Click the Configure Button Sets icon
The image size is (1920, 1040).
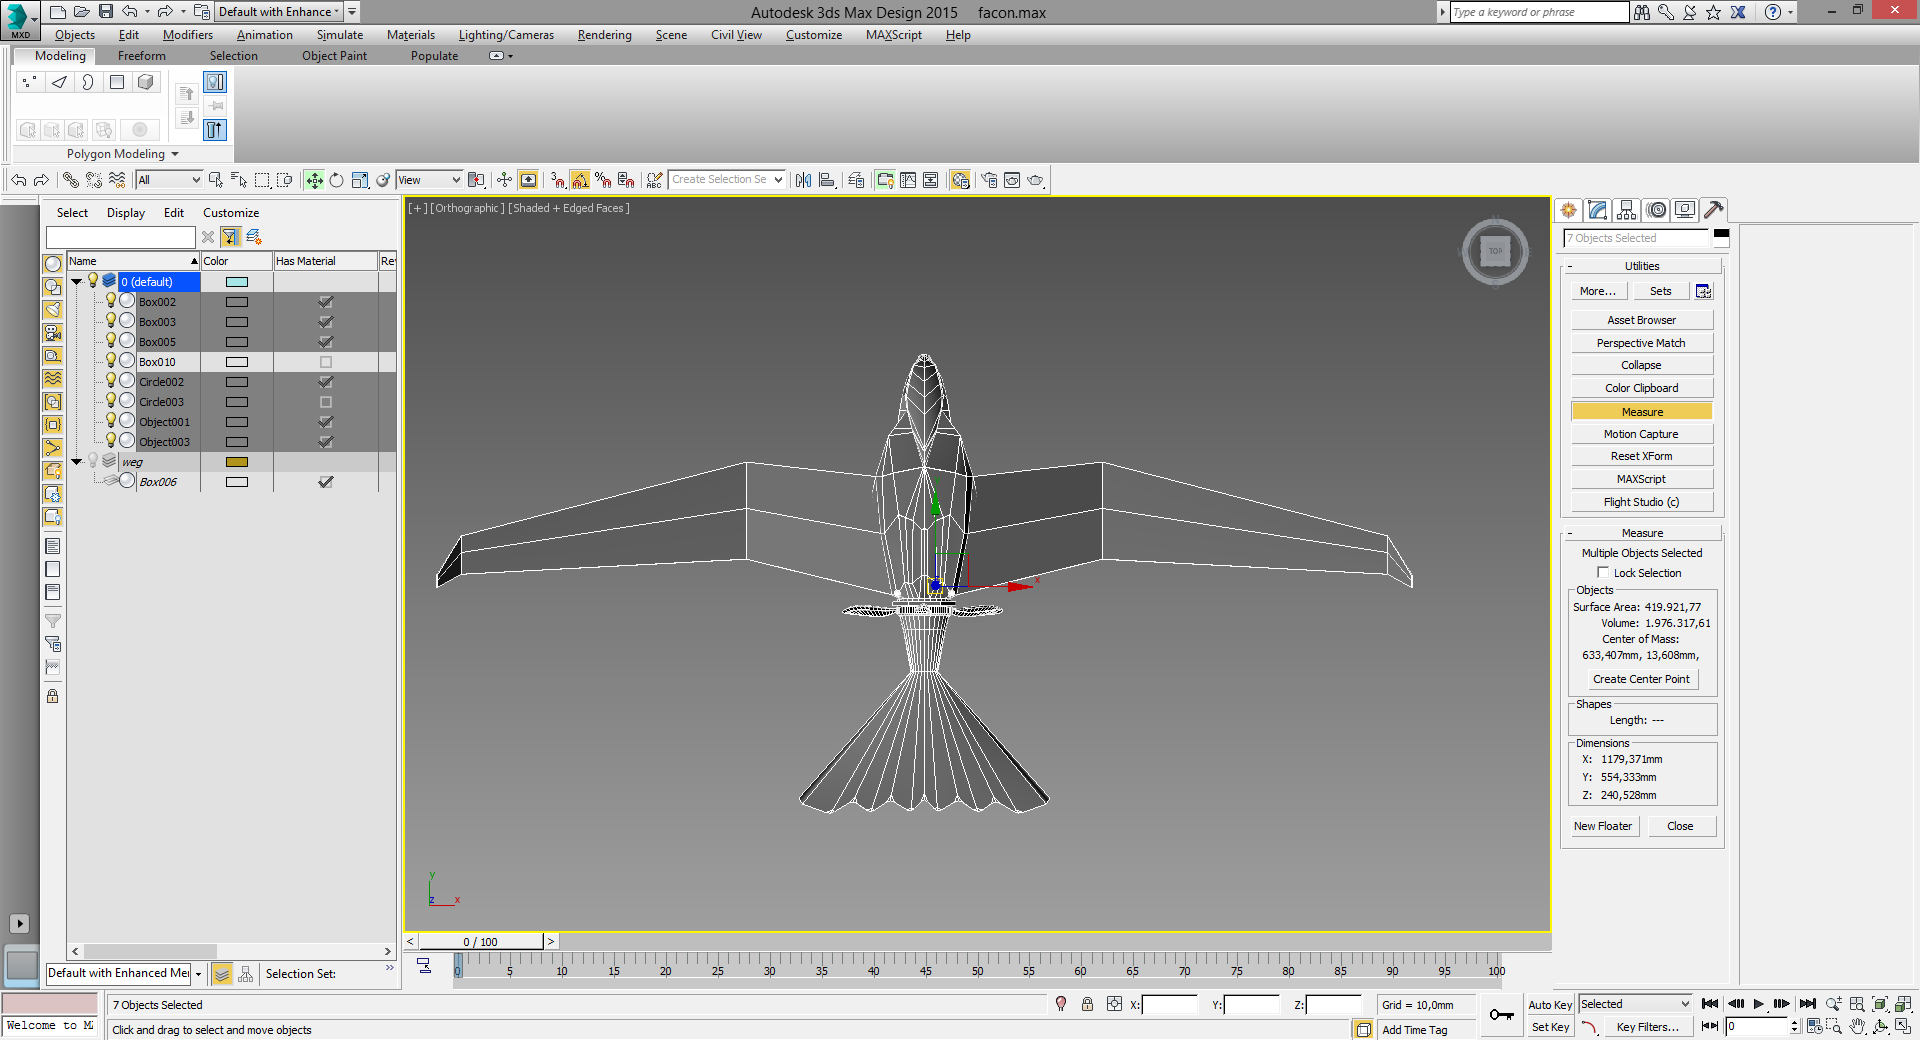coord(1703,291)
